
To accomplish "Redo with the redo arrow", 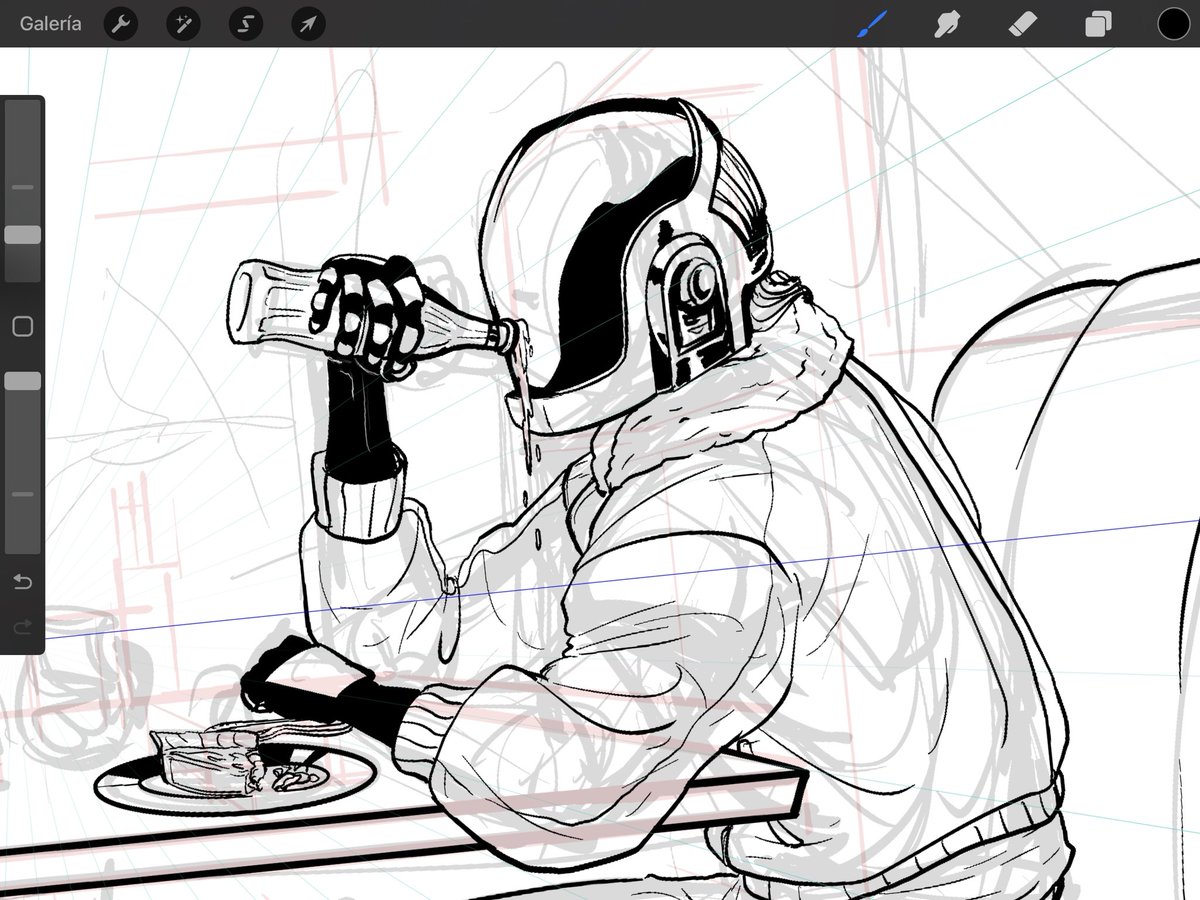I will [x=22, y=627].
